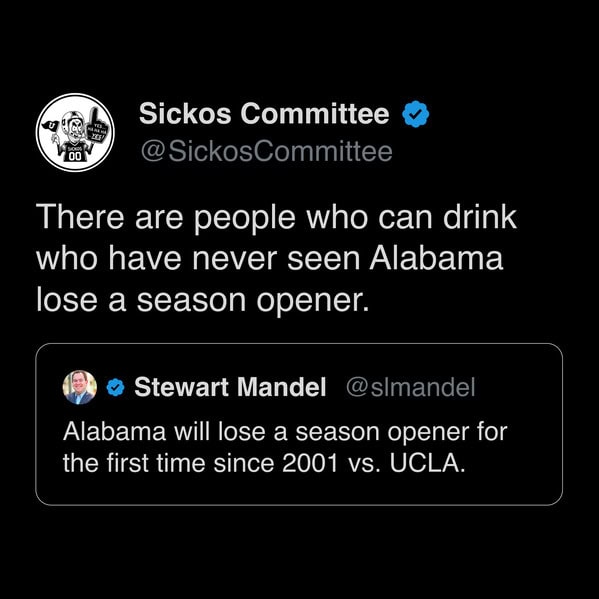Viewport: 599px width, 599px height.
Task: Click the line 'There are people who can drink'
Action: [276, 218]
